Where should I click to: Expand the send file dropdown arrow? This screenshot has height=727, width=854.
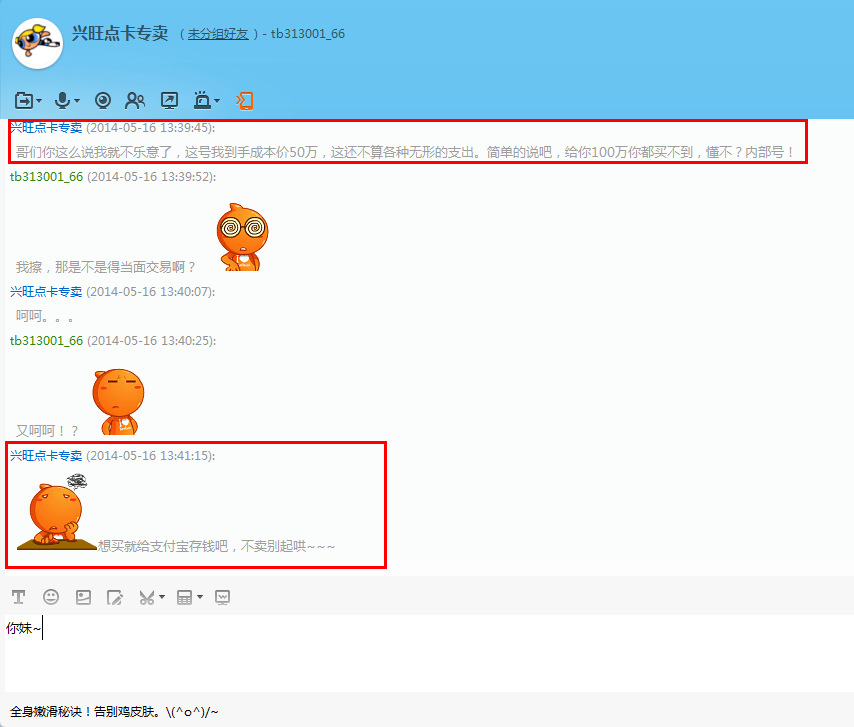pos(39,101)
